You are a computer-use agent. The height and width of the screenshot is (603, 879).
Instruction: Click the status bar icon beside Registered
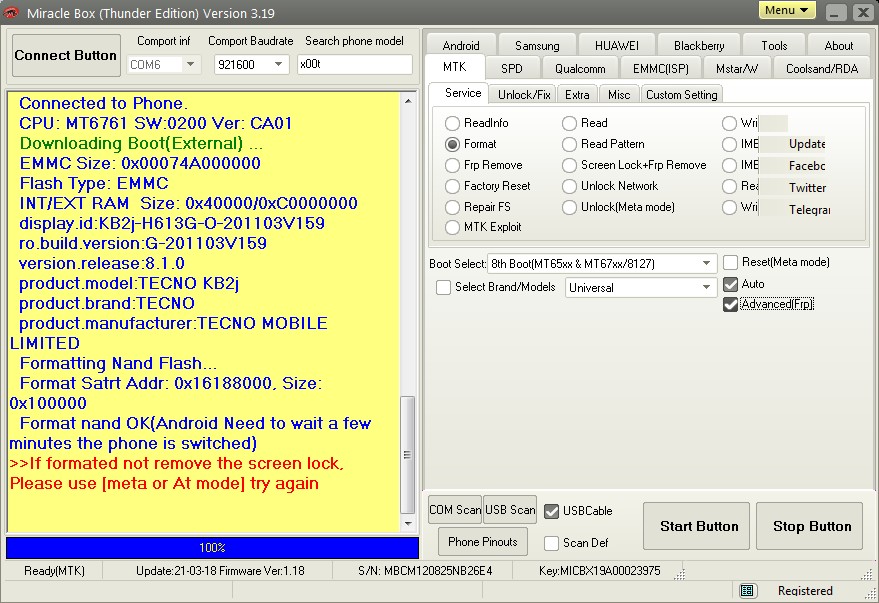click(x=747, y=591)
